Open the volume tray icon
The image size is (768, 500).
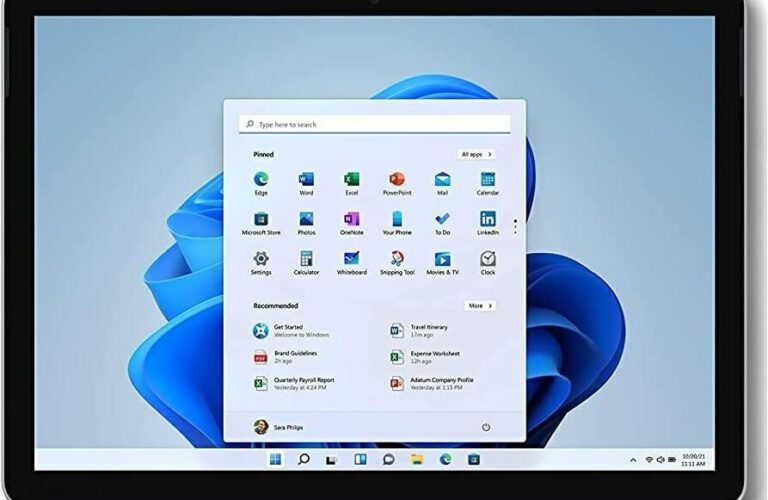(x=660, y=460)
